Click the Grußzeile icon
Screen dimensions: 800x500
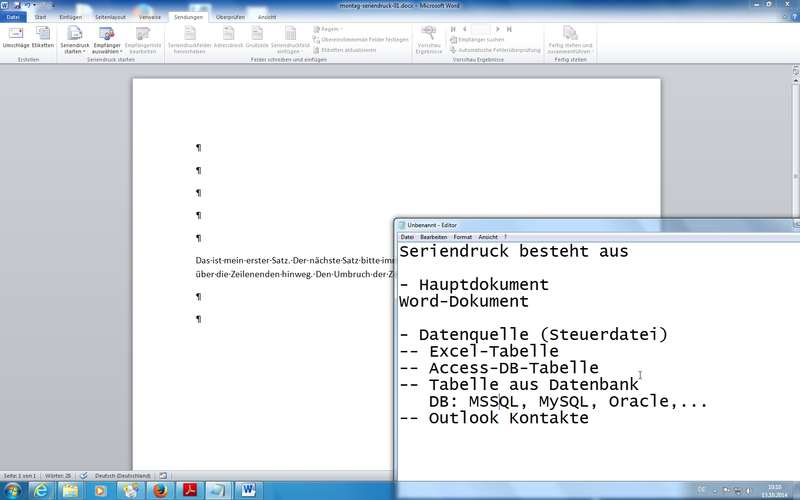[x=257, y=38]
